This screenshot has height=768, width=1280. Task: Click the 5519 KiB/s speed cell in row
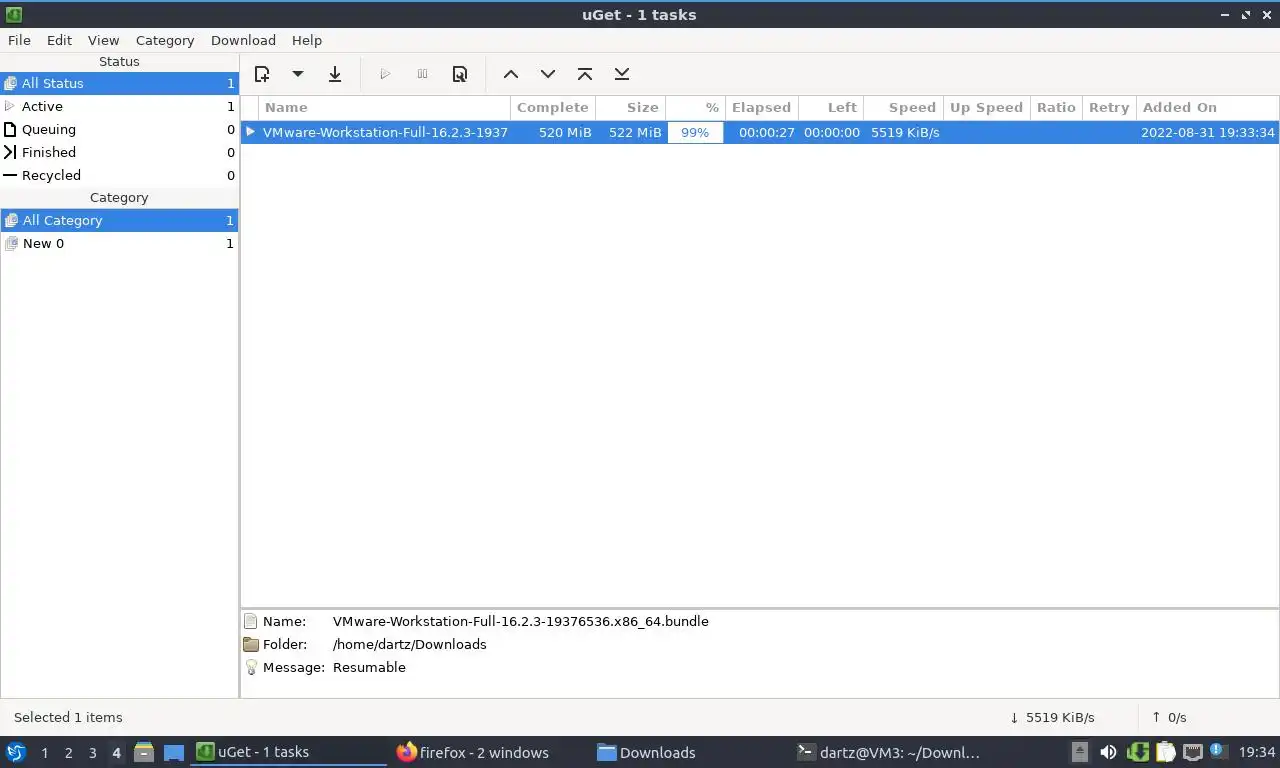click(905, 132)
